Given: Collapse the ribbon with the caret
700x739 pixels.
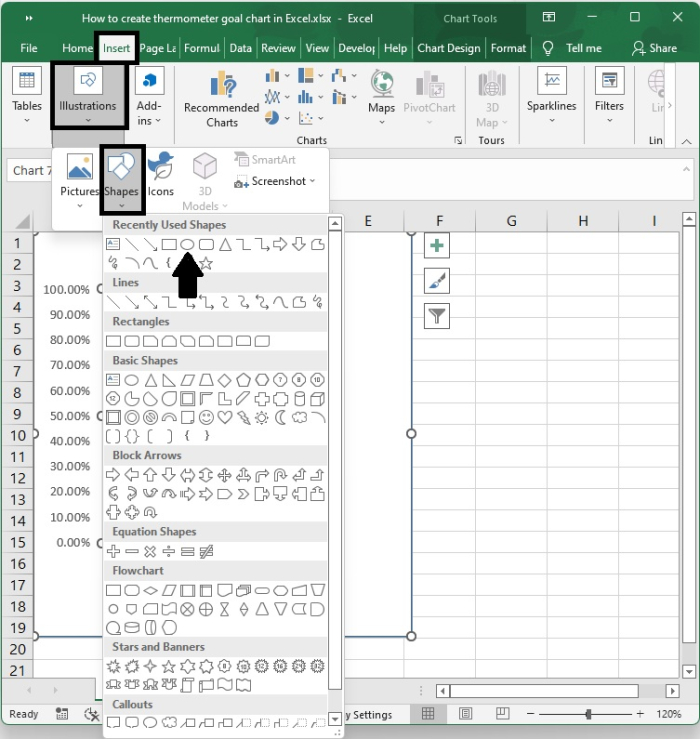Looking at the screenshot, I should pos(687,141).
